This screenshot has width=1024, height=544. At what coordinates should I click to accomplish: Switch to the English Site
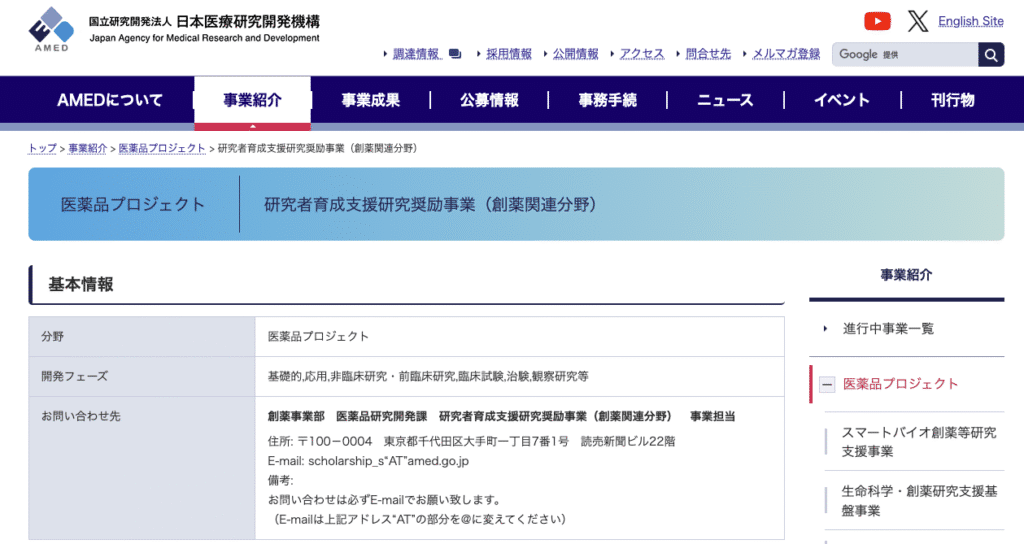pos(970,21)
